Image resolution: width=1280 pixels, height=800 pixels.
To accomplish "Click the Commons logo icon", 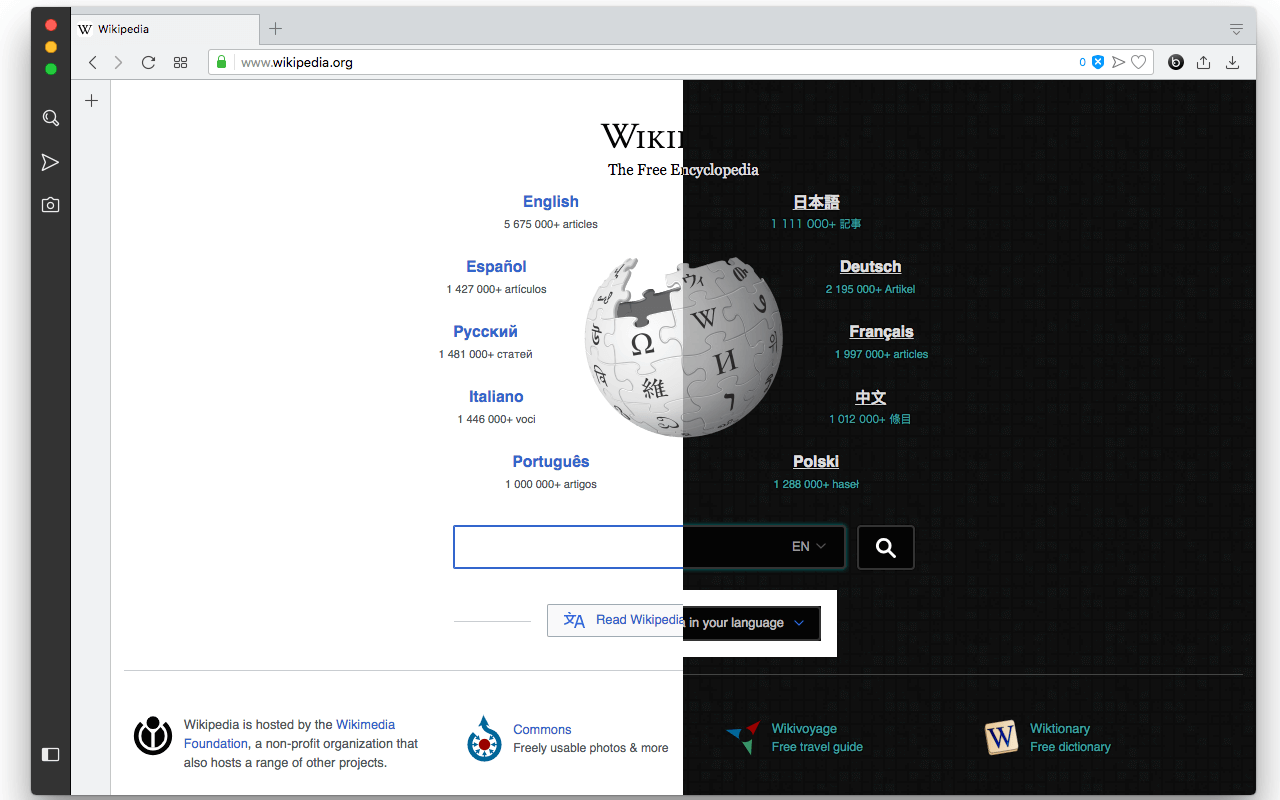I will tap(484, 739).
